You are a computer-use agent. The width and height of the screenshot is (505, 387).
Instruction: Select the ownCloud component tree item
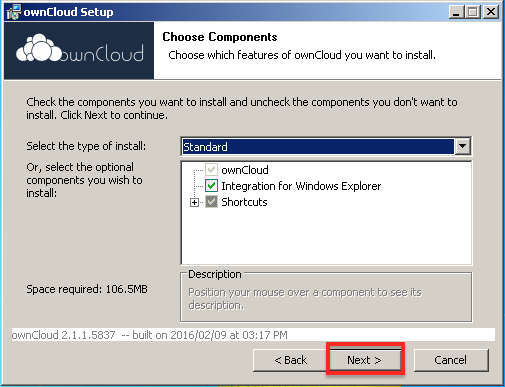coord(245,170)
